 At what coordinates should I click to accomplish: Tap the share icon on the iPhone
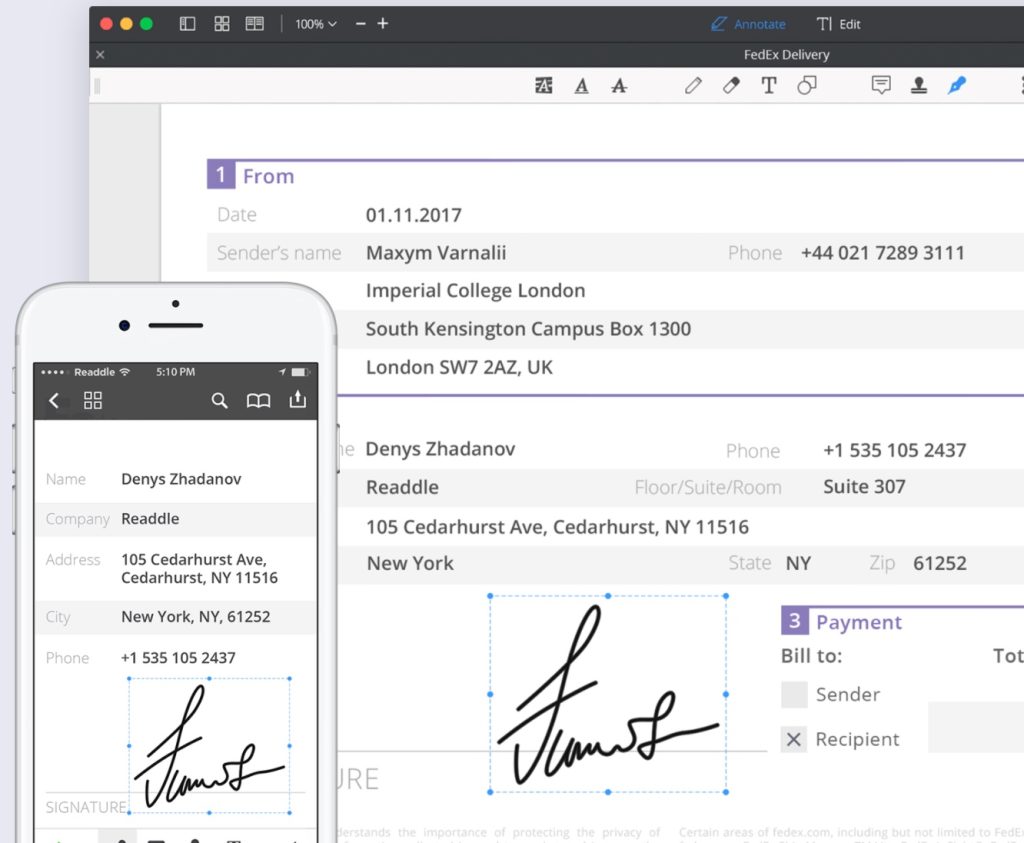click(298, 399)
